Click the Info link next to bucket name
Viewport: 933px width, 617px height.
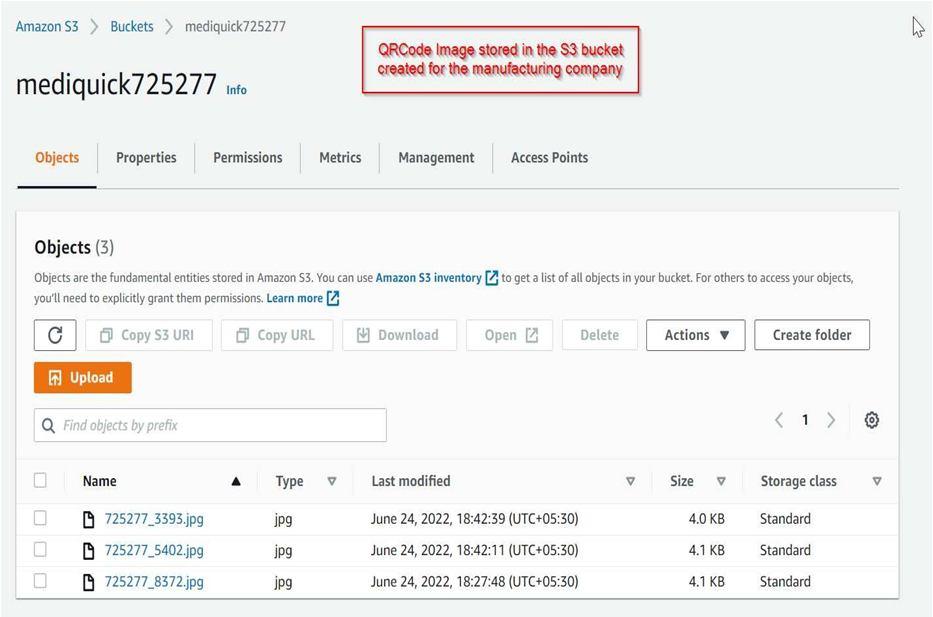pyautogui.click(x=236, y=90)
